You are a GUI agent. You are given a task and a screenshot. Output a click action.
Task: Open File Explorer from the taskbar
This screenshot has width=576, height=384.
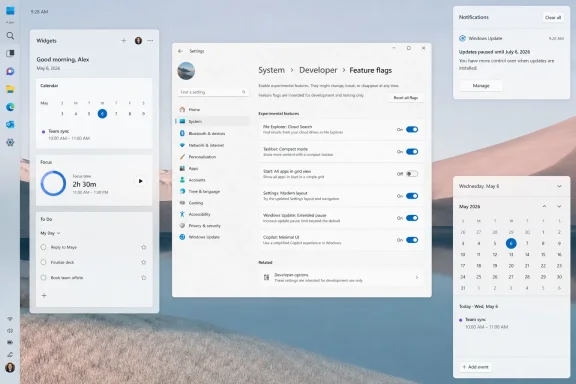coord(10,89)
